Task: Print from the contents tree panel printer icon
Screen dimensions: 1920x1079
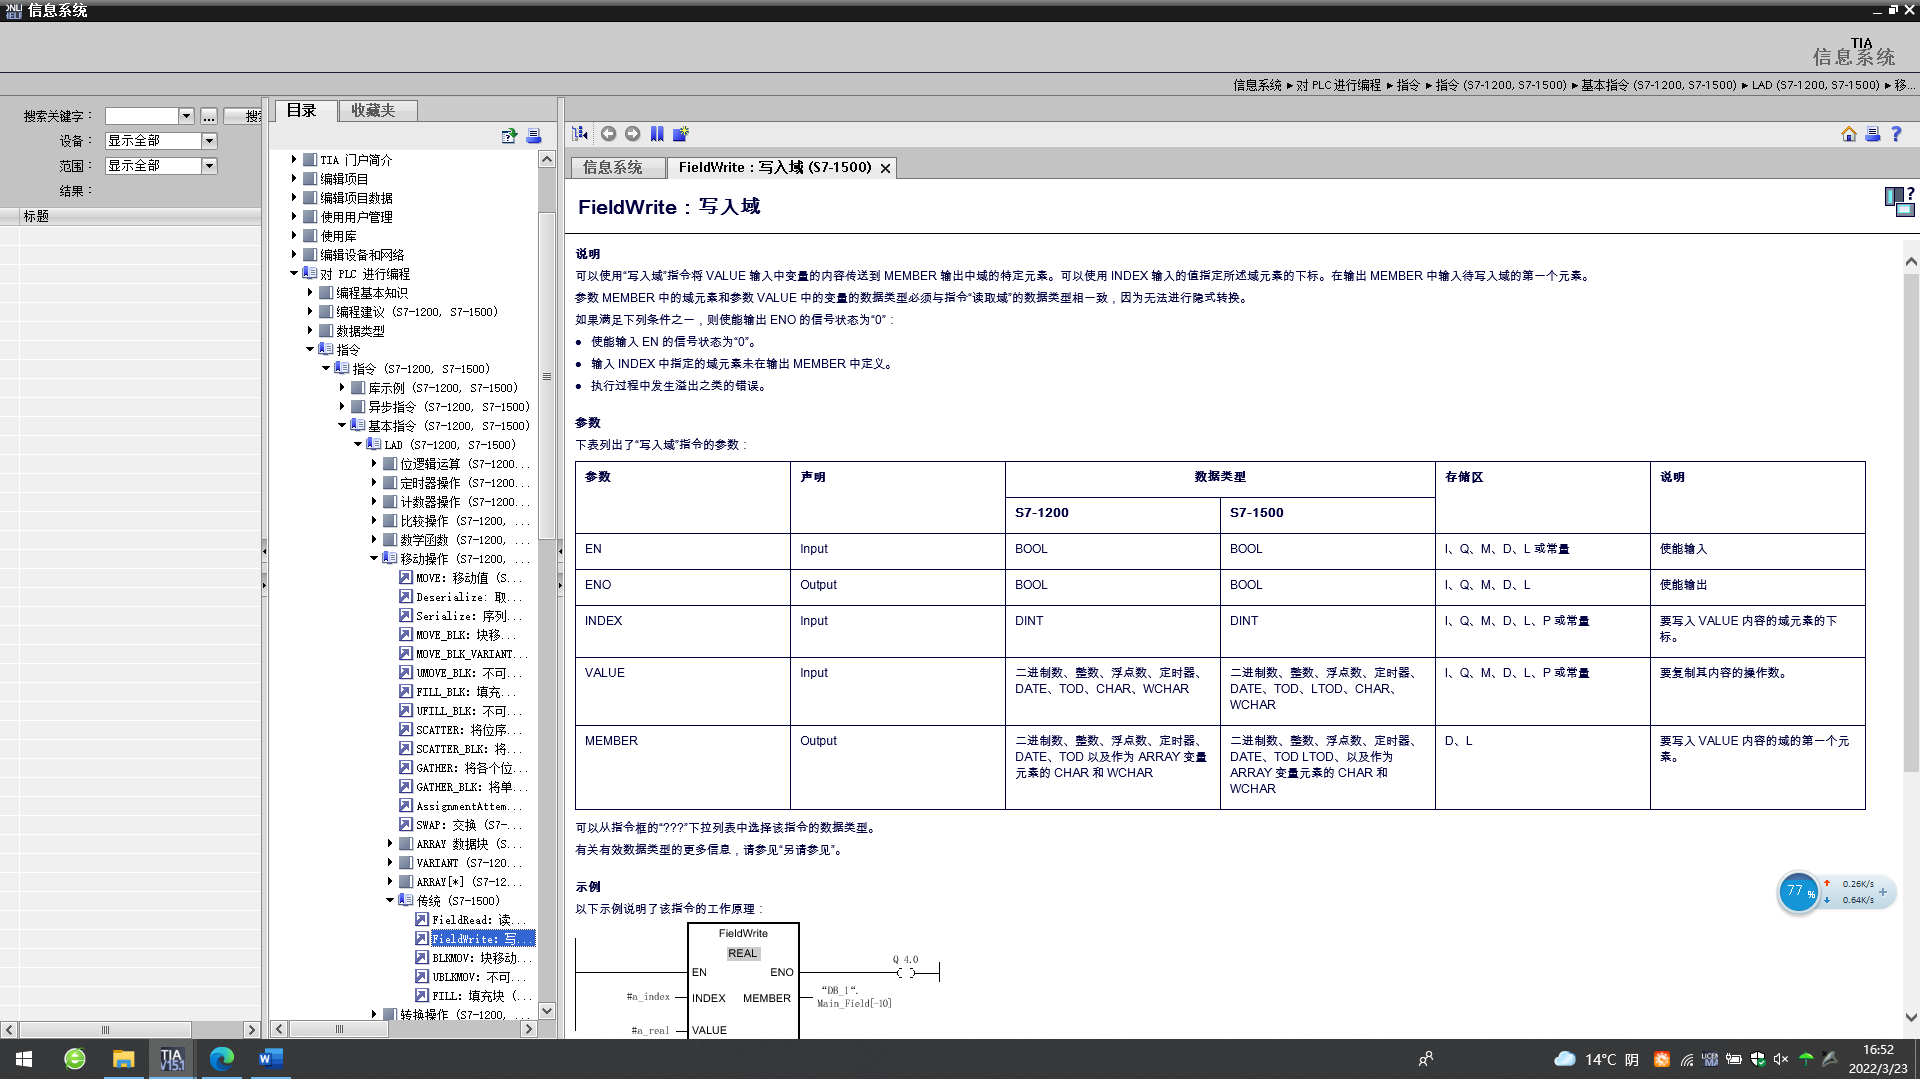Action: 534,136
